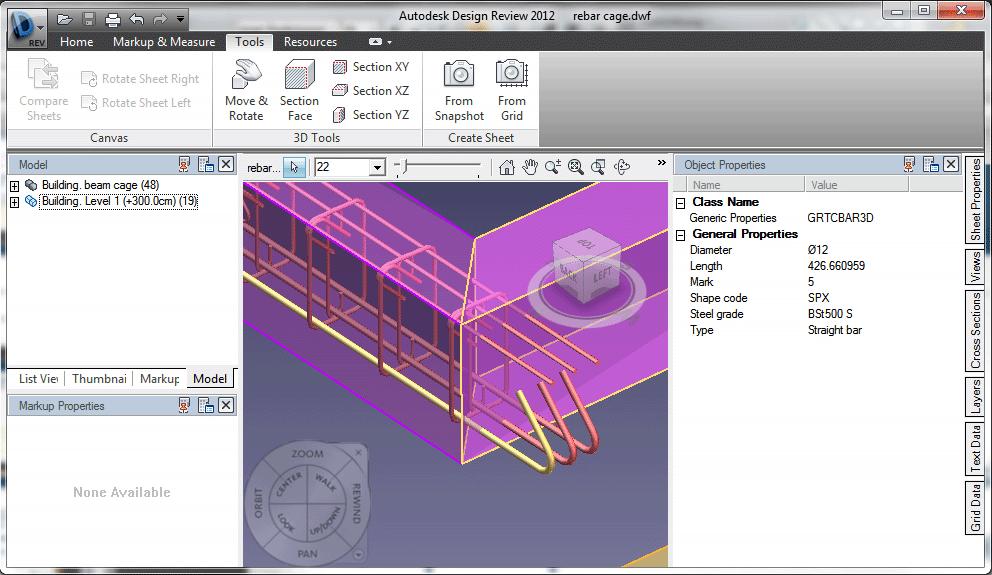Open the zoom value dropdown arrow
The image size is (992, 575).
point(377,167)
